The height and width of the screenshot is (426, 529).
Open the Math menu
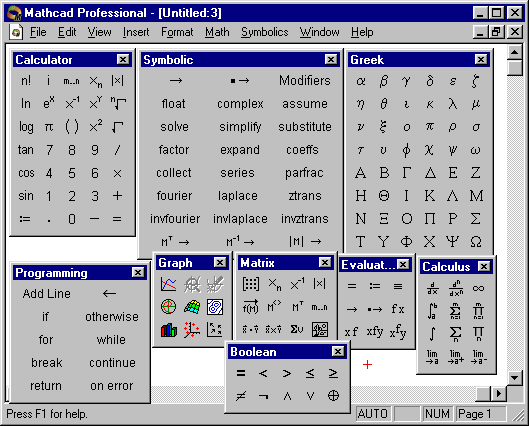pos(217,32)
